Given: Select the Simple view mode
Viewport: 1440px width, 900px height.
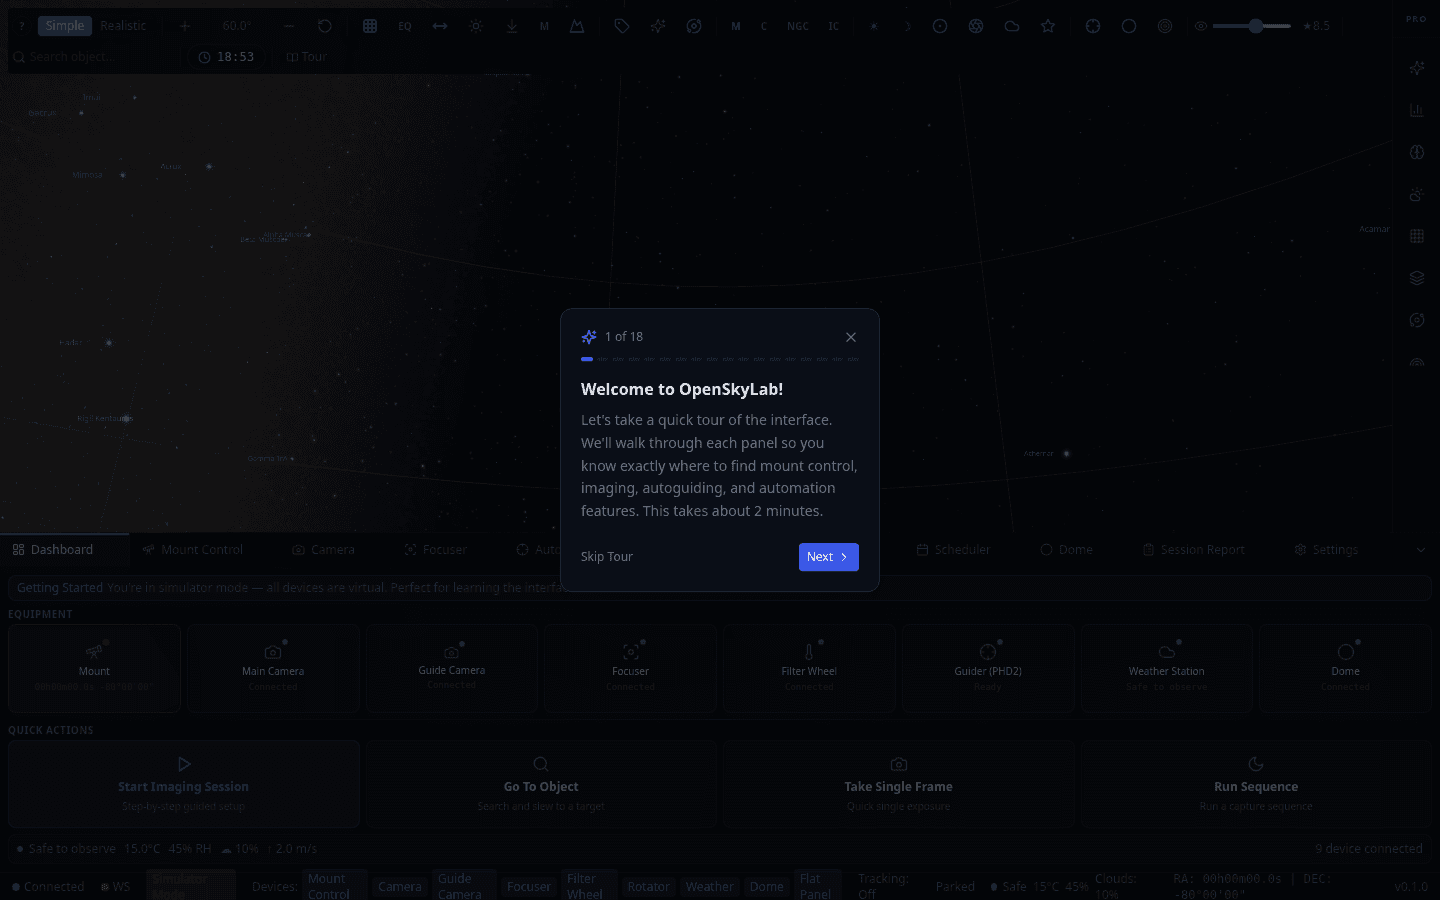Looking at the screenshot, I should 65,26.
